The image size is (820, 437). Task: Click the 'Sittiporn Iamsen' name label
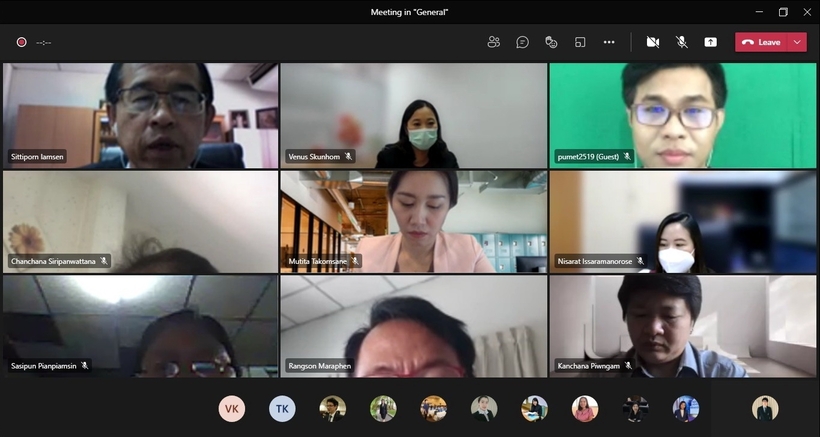pos(37,156)
